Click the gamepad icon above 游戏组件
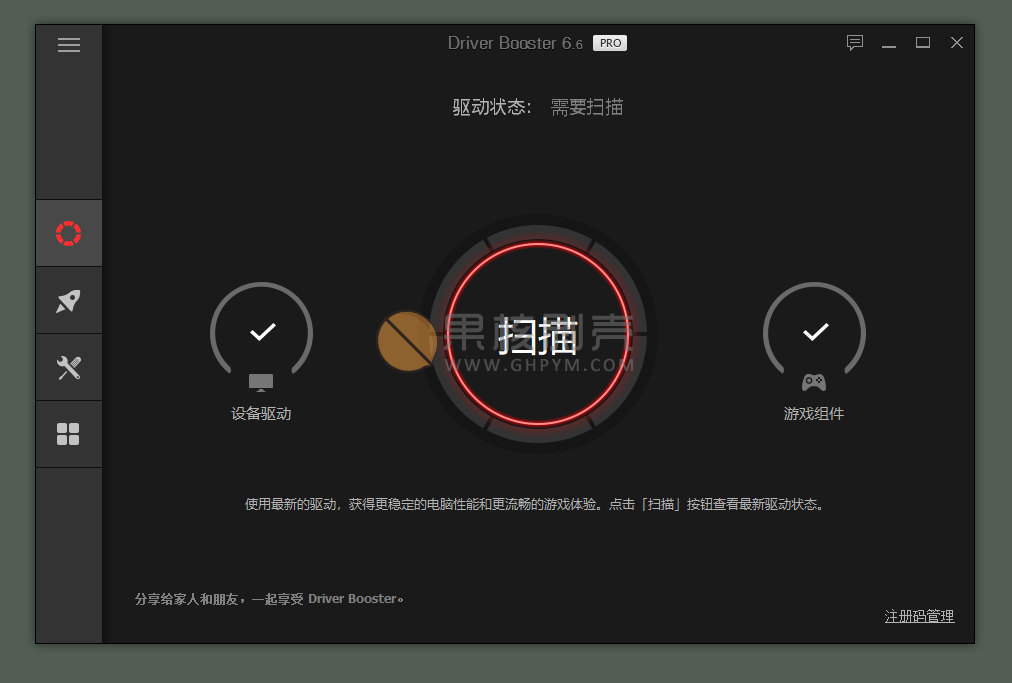Image resolution: width=1012 pixels, height=683 pixels. point(814,382)
